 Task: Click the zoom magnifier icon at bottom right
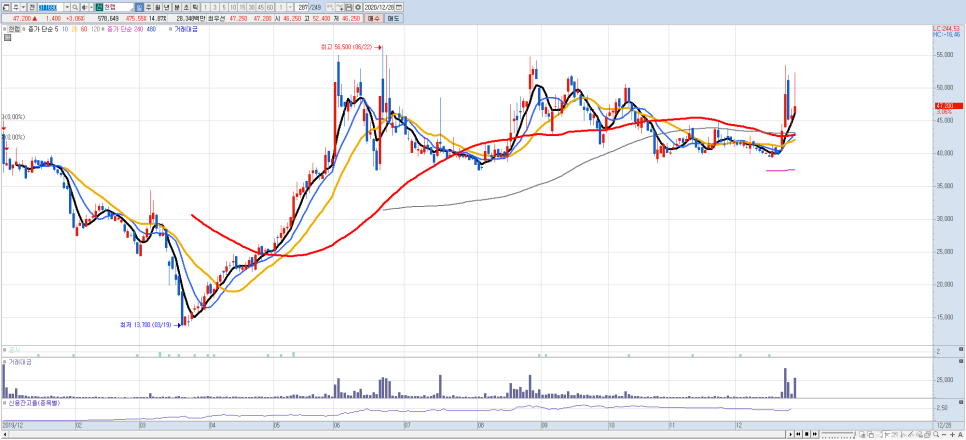point(936,434)
